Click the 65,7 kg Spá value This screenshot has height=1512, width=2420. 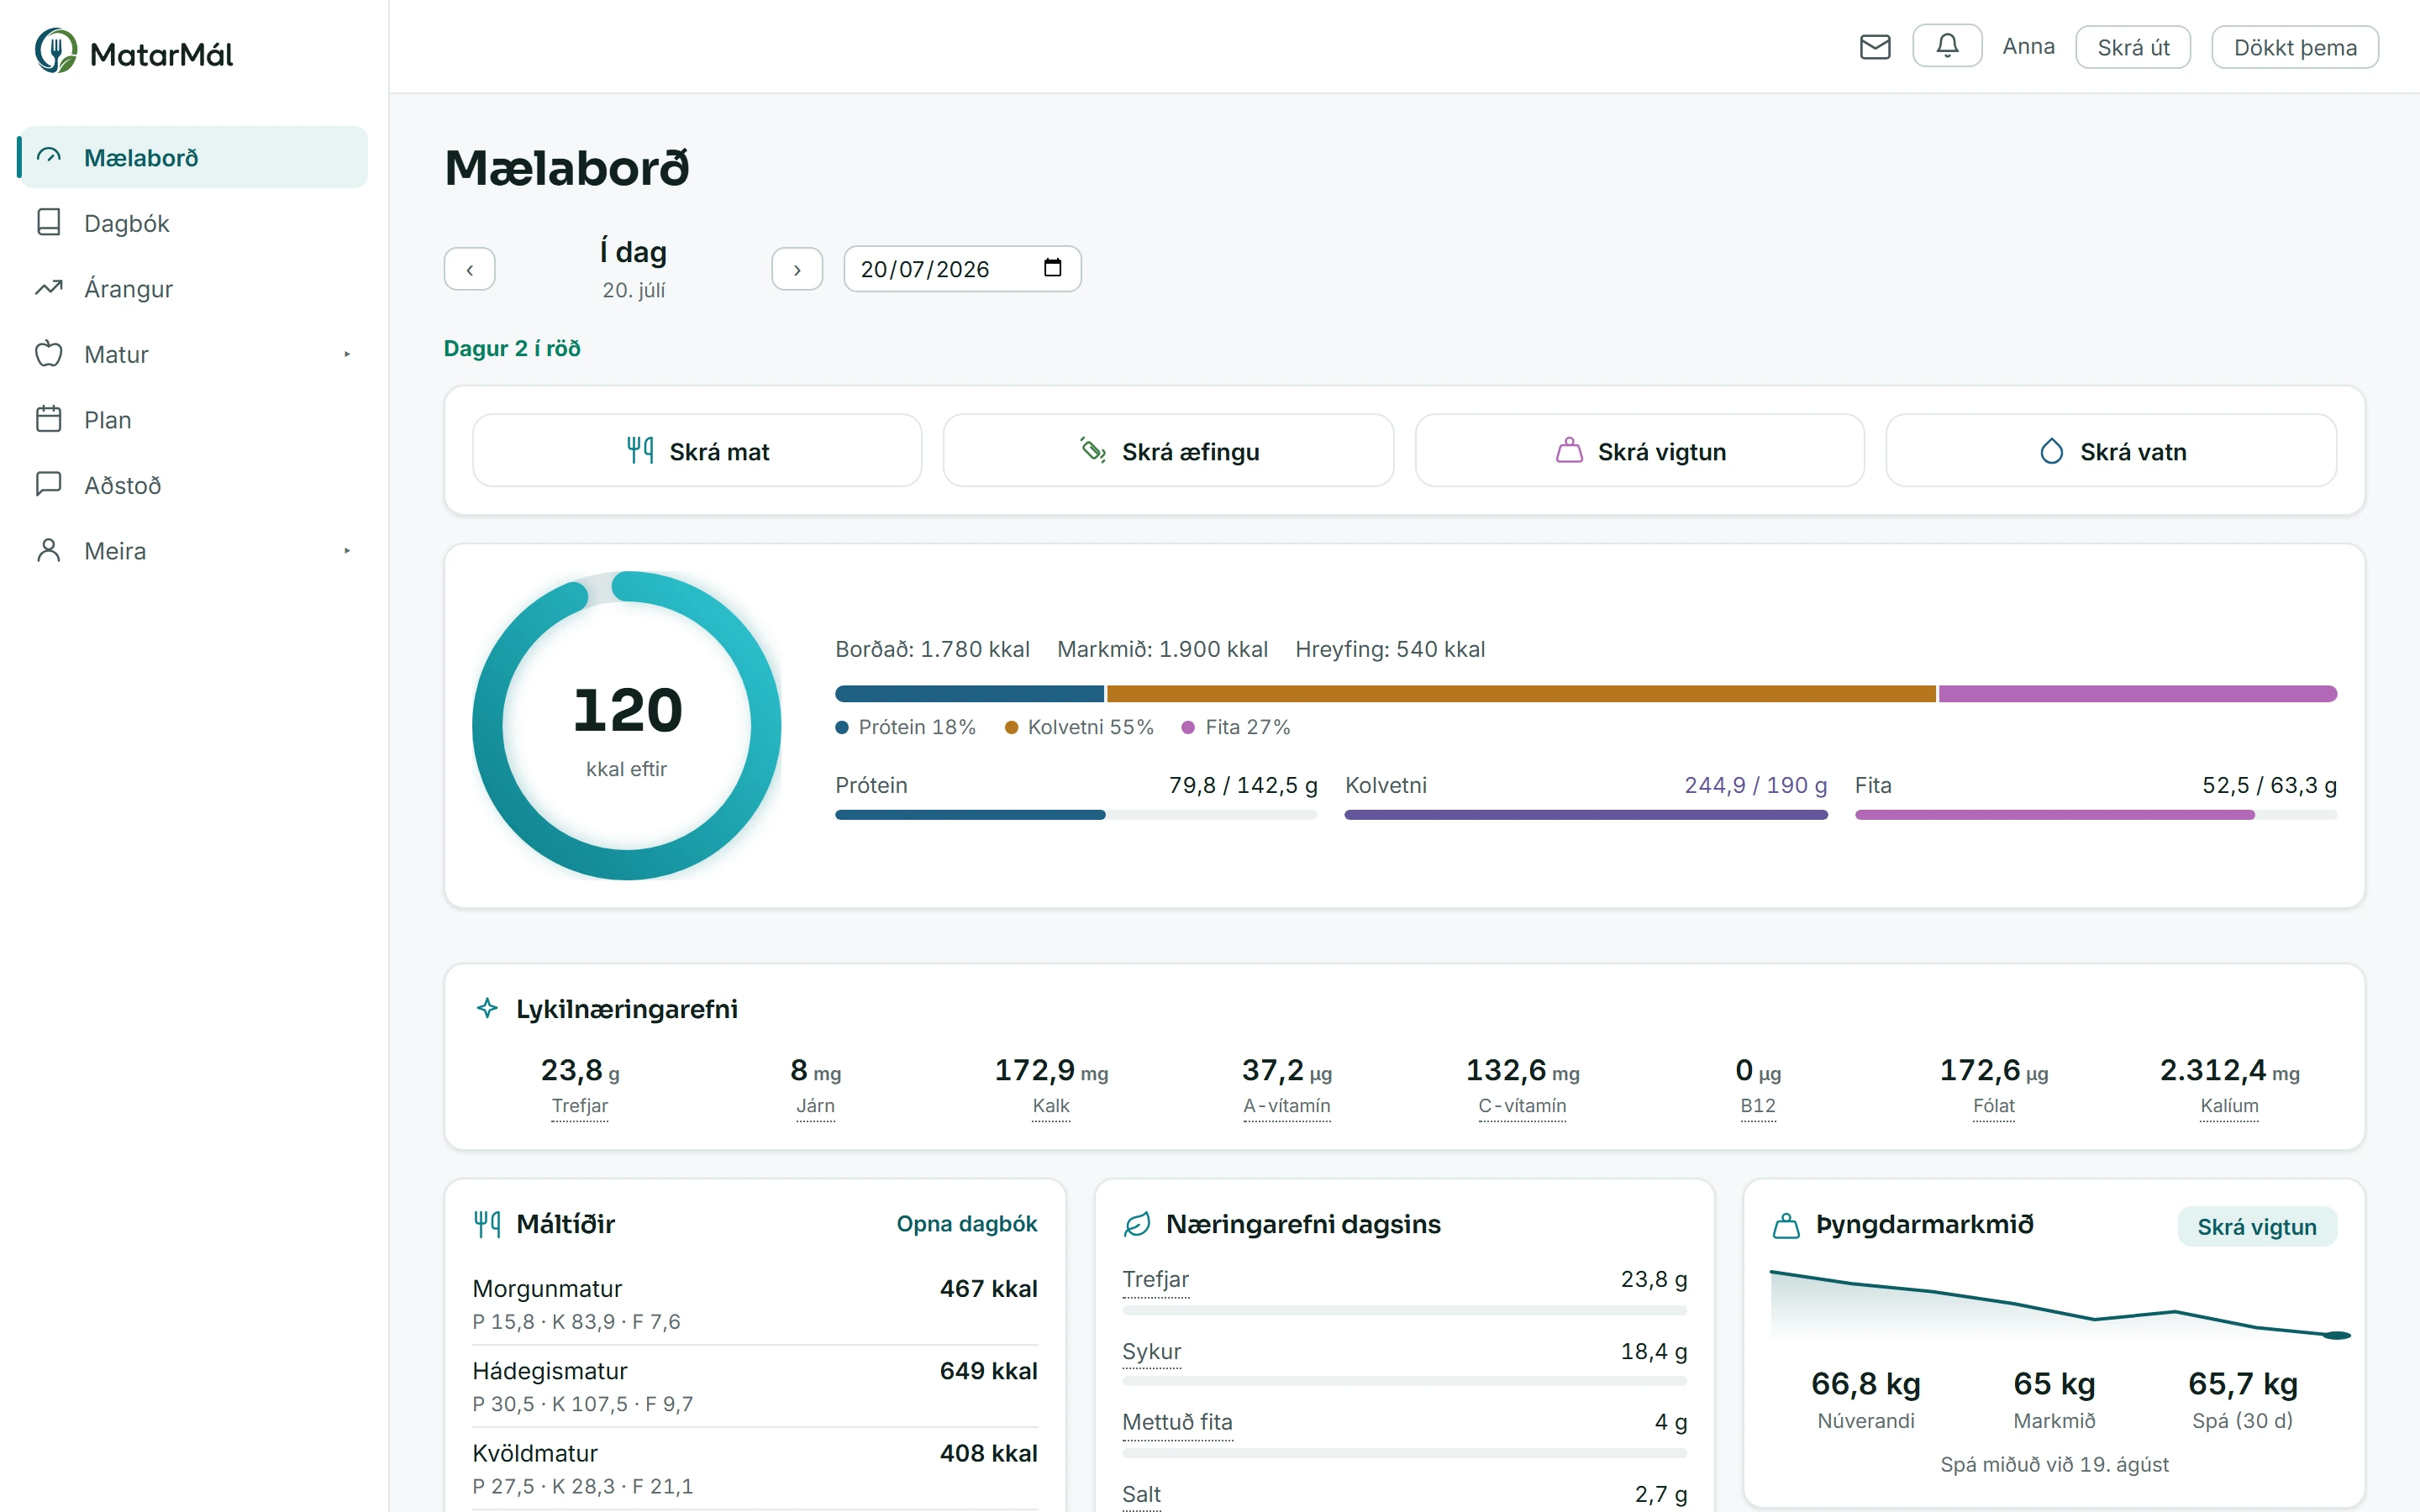(2243, 1384)
